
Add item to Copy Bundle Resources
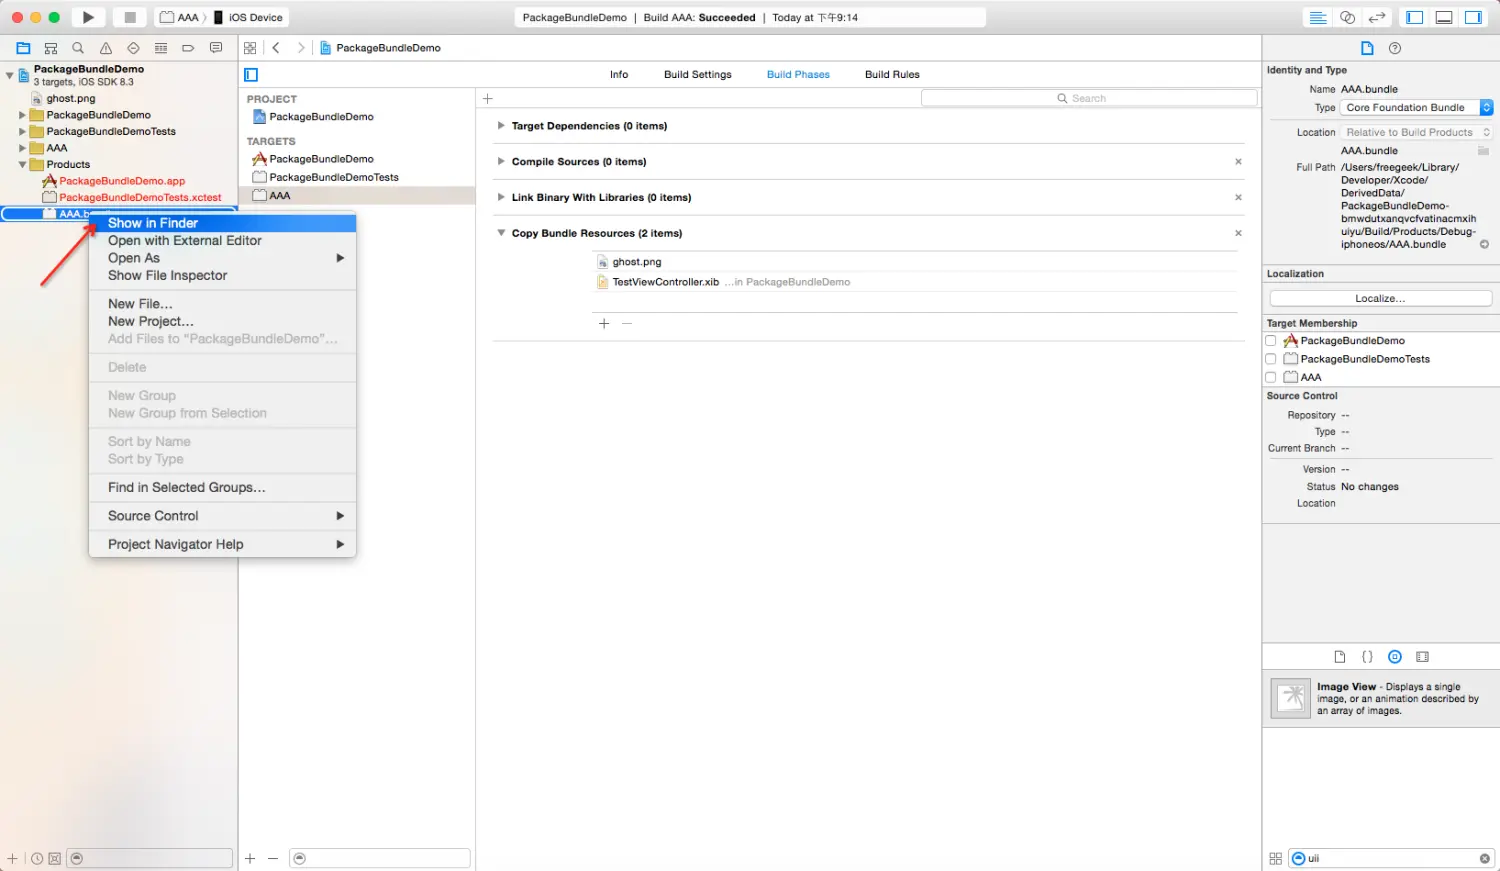(604, 324)
